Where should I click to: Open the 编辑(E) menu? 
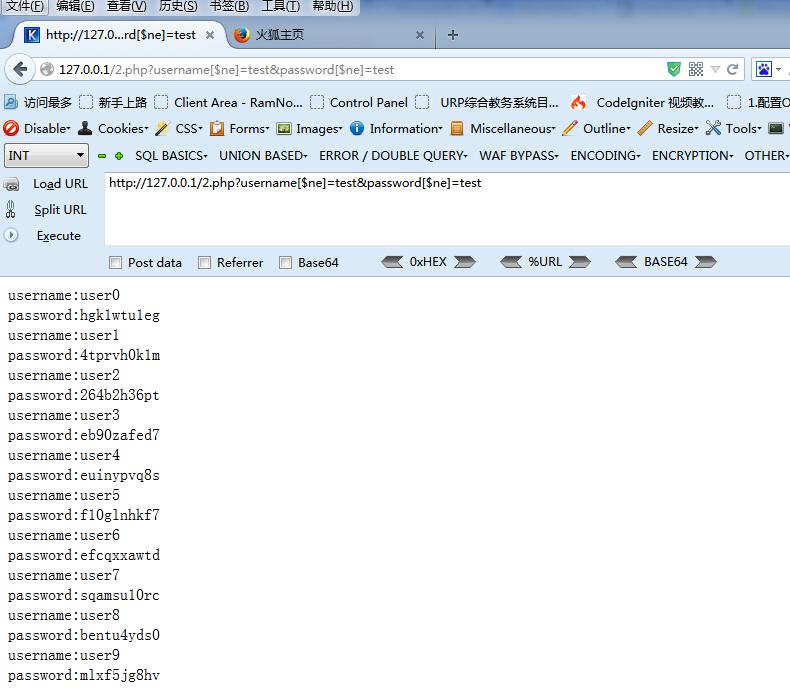point(75,7)
